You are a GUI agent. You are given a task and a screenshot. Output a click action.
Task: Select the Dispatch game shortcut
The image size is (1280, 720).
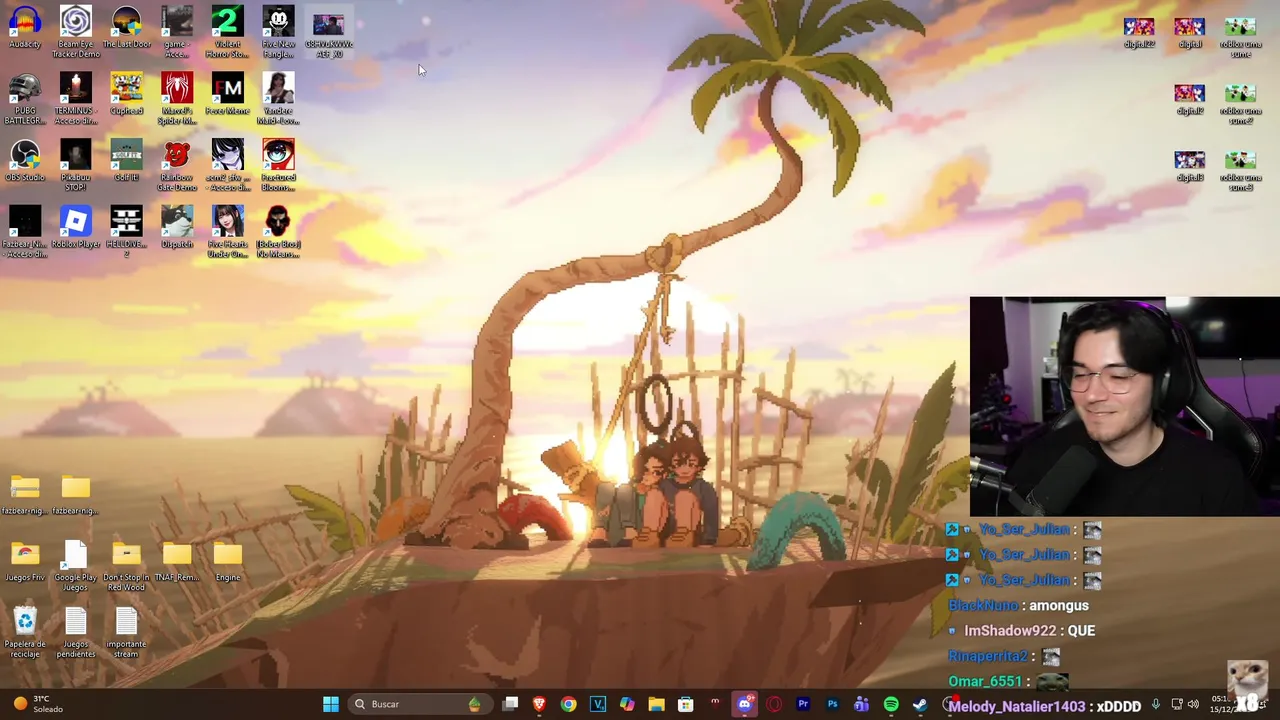click(177, 228)
